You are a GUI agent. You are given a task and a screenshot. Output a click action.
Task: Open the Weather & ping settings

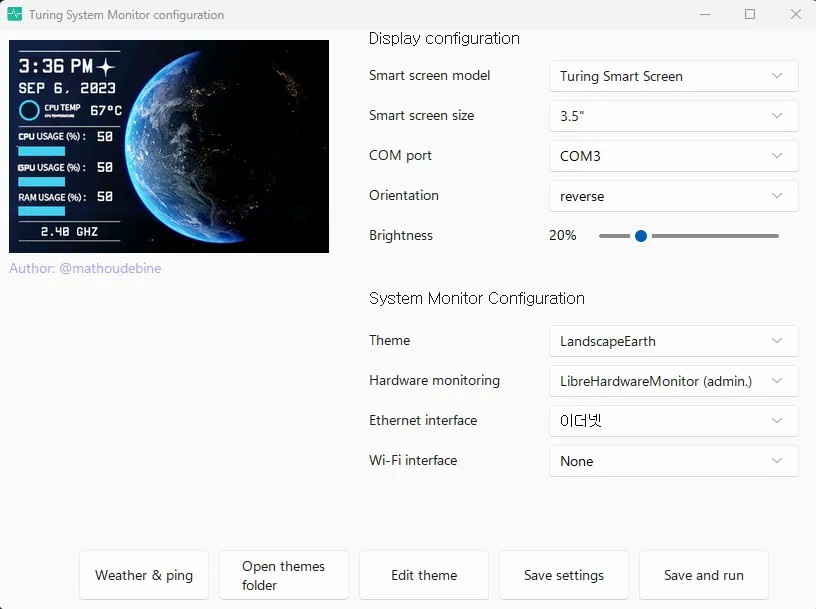144,575
